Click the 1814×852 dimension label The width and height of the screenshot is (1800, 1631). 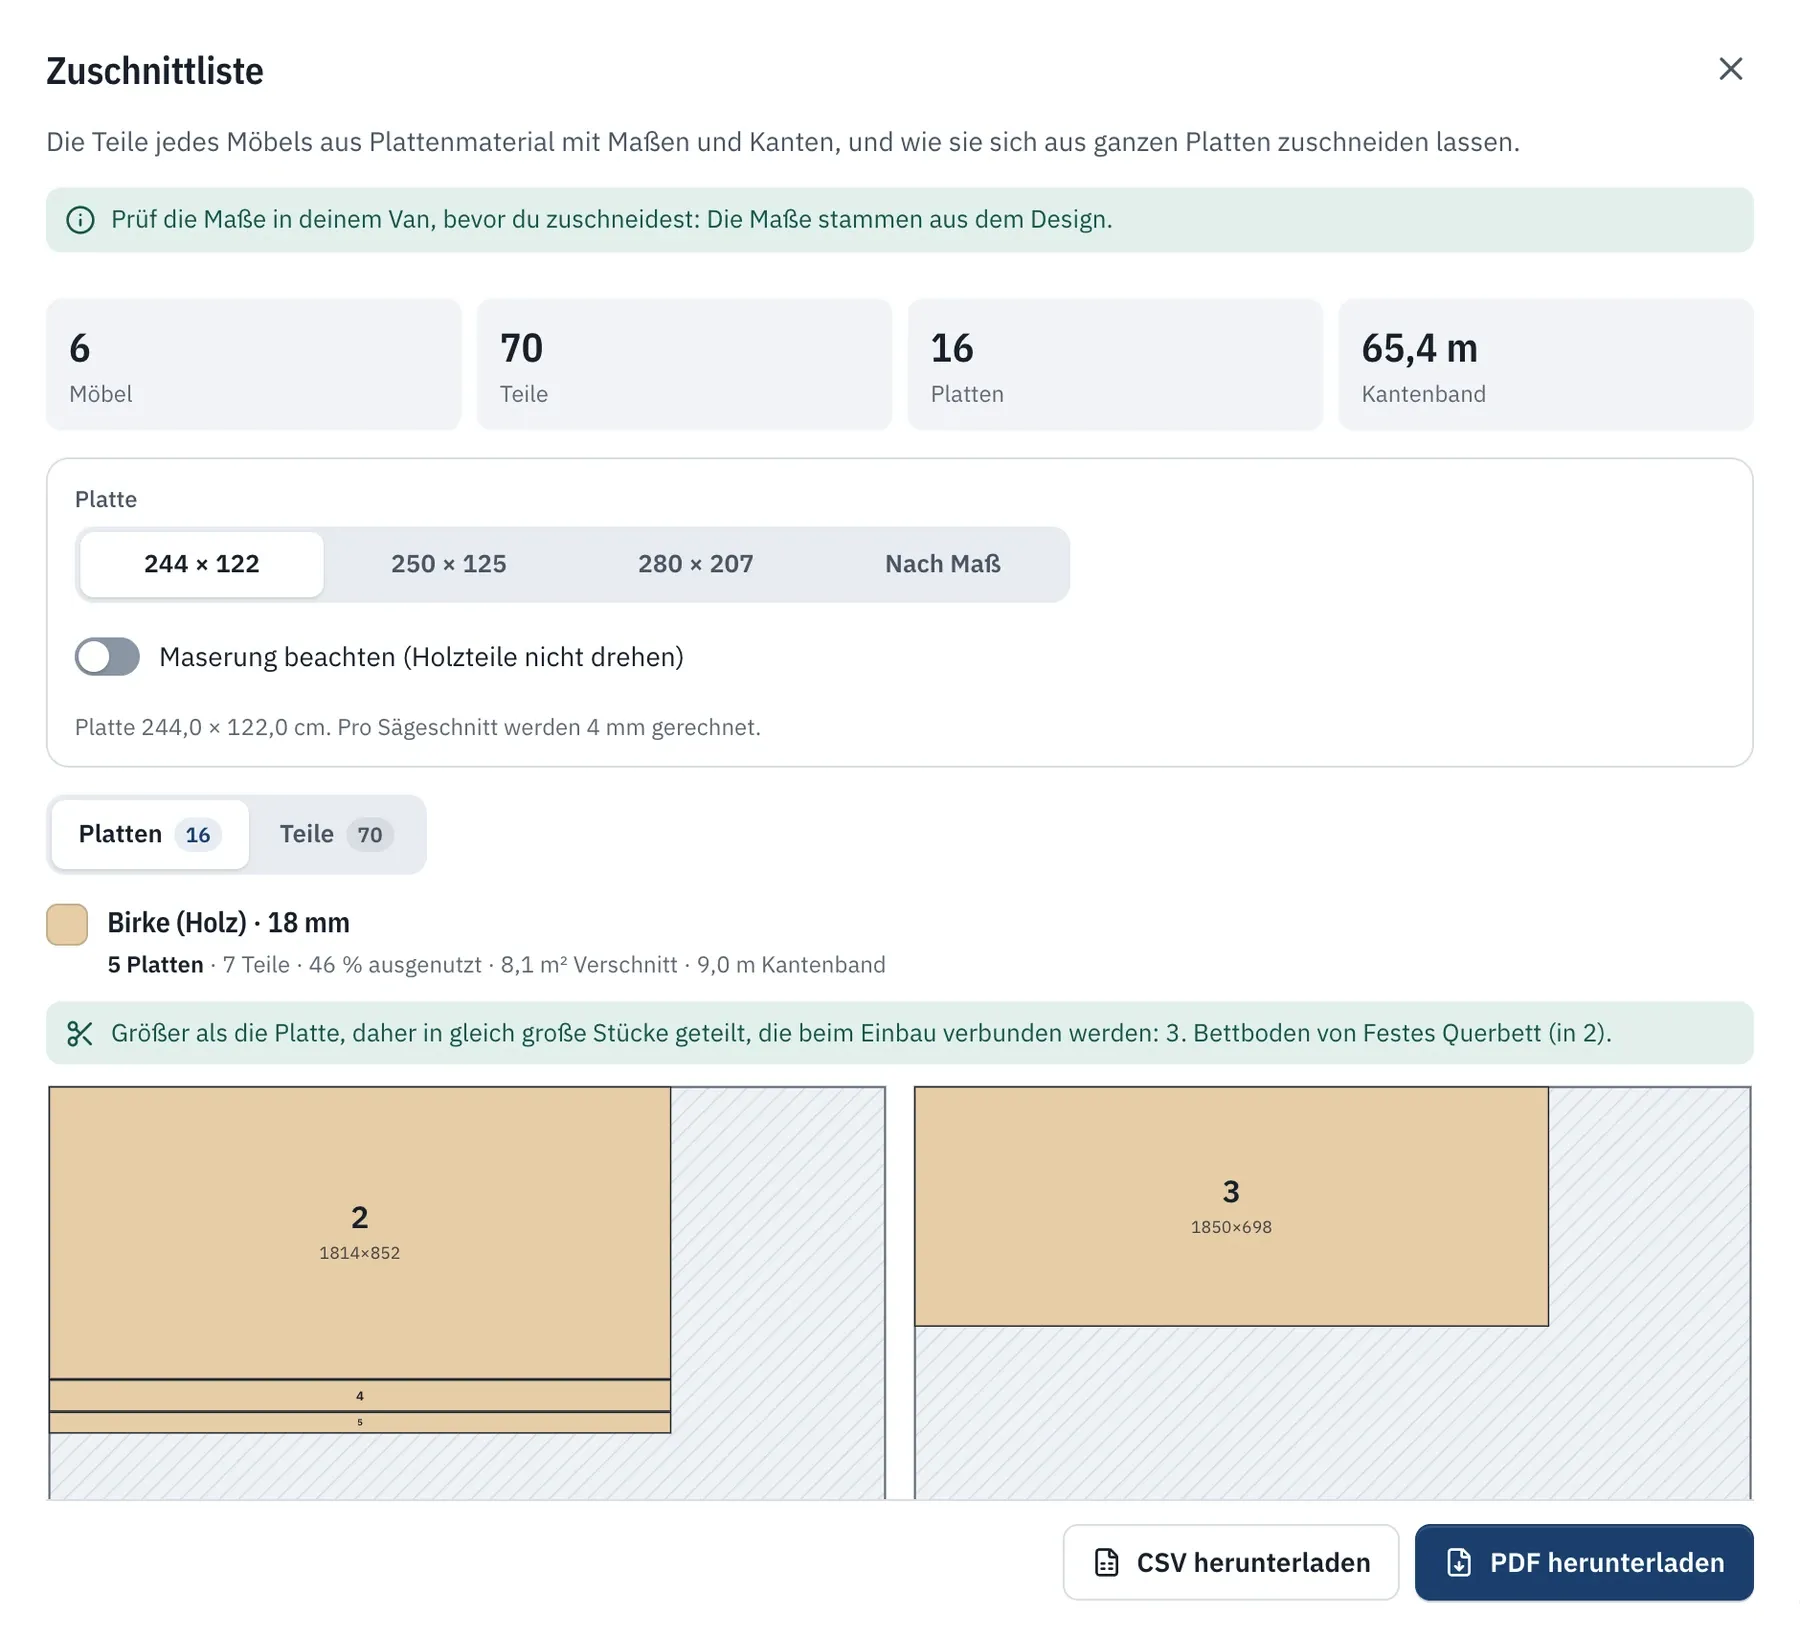tap(360, 1253)
